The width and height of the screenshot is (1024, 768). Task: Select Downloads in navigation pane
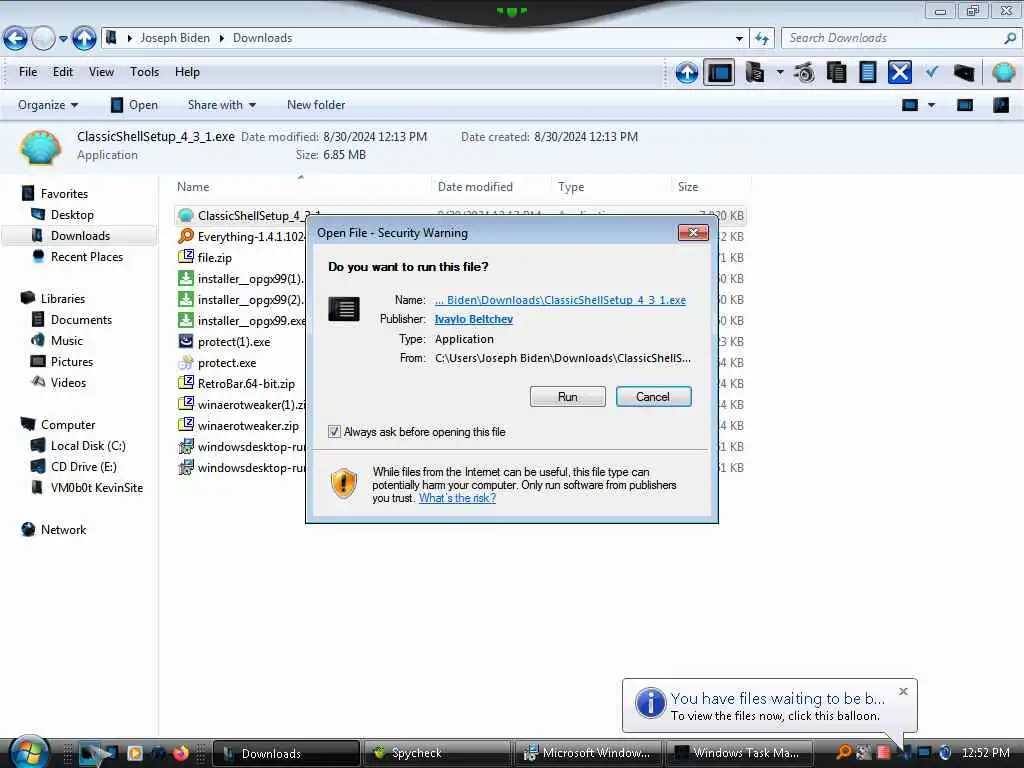pos(80,236)
